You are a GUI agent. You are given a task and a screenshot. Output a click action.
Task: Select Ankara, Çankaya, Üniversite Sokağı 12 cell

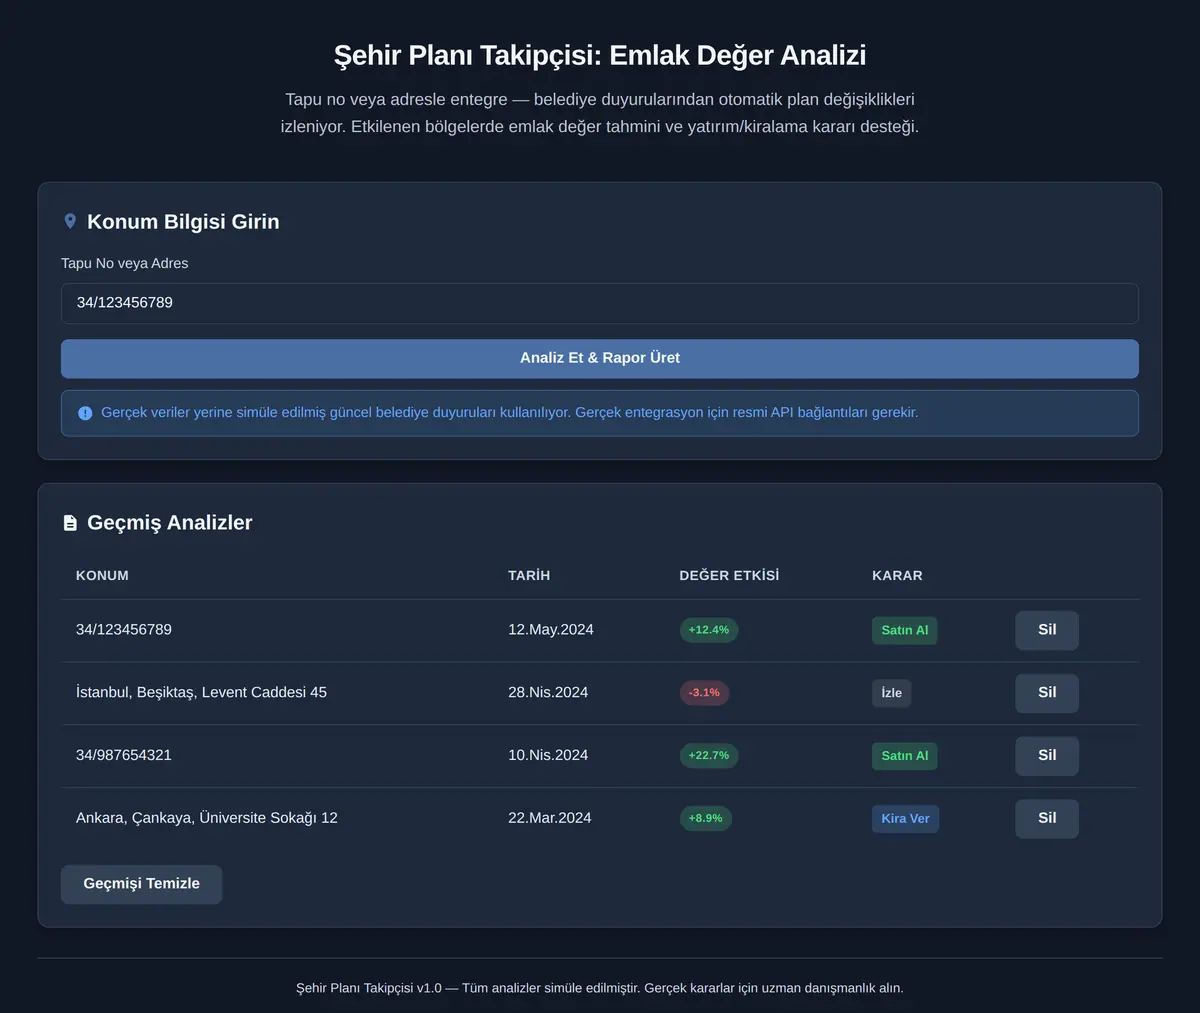[x=207, y=818]
